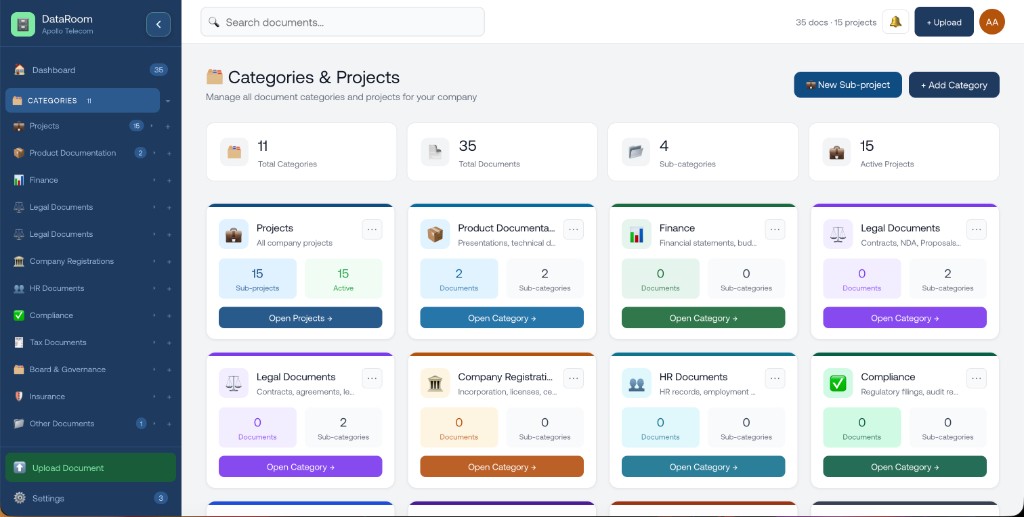Collapse the CATEGORIES section arrow

click(x=168, y=101)
